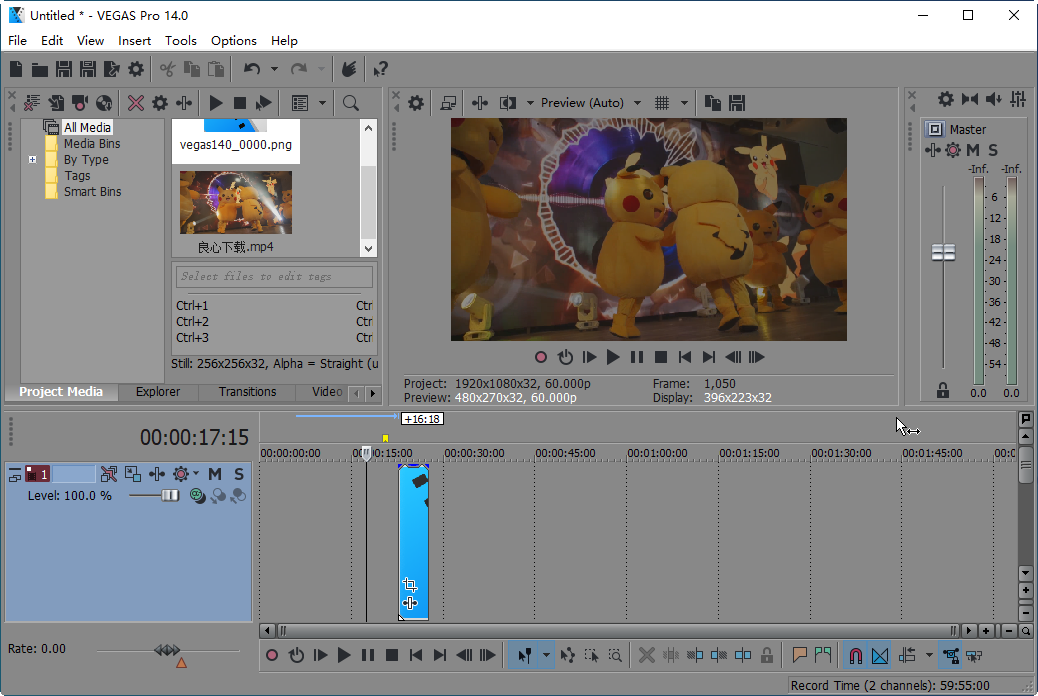Open Media FX icon in Project Media toolbar
The height and width of the screenshot is (696, 1038).
pyautogui.click(x=183, y=103)
